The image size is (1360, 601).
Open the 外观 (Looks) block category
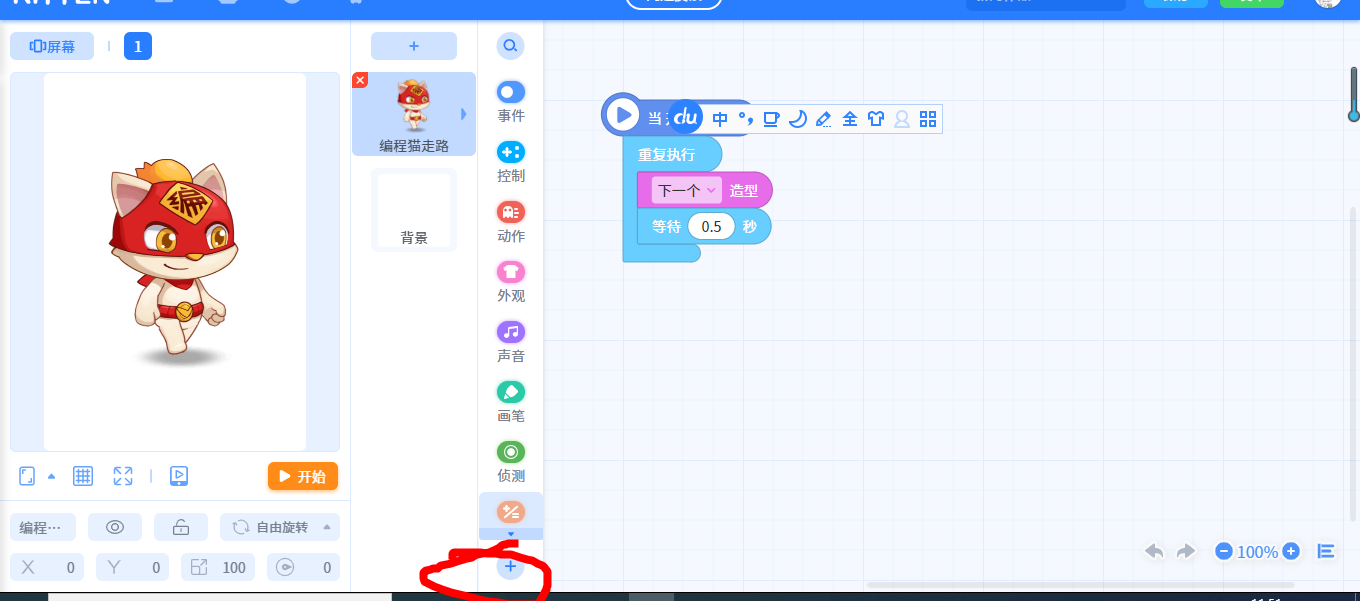[x=511, y=281]
